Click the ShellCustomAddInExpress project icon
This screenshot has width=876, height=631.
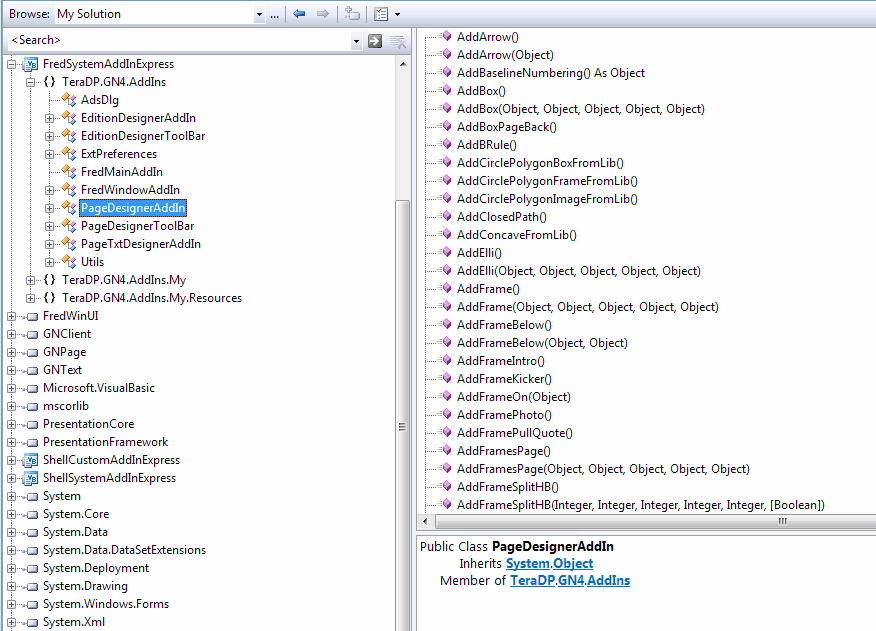[x=31, y=461]
